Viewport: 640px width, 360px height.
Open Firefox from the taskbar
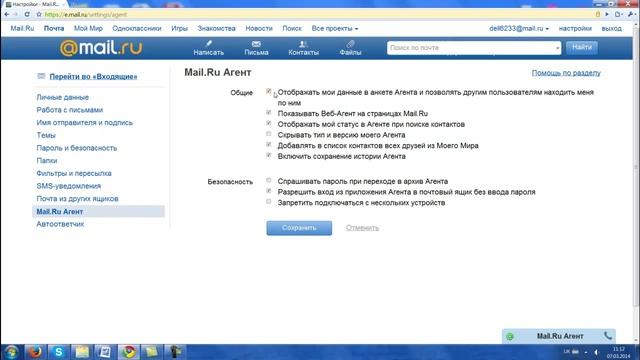35,352
